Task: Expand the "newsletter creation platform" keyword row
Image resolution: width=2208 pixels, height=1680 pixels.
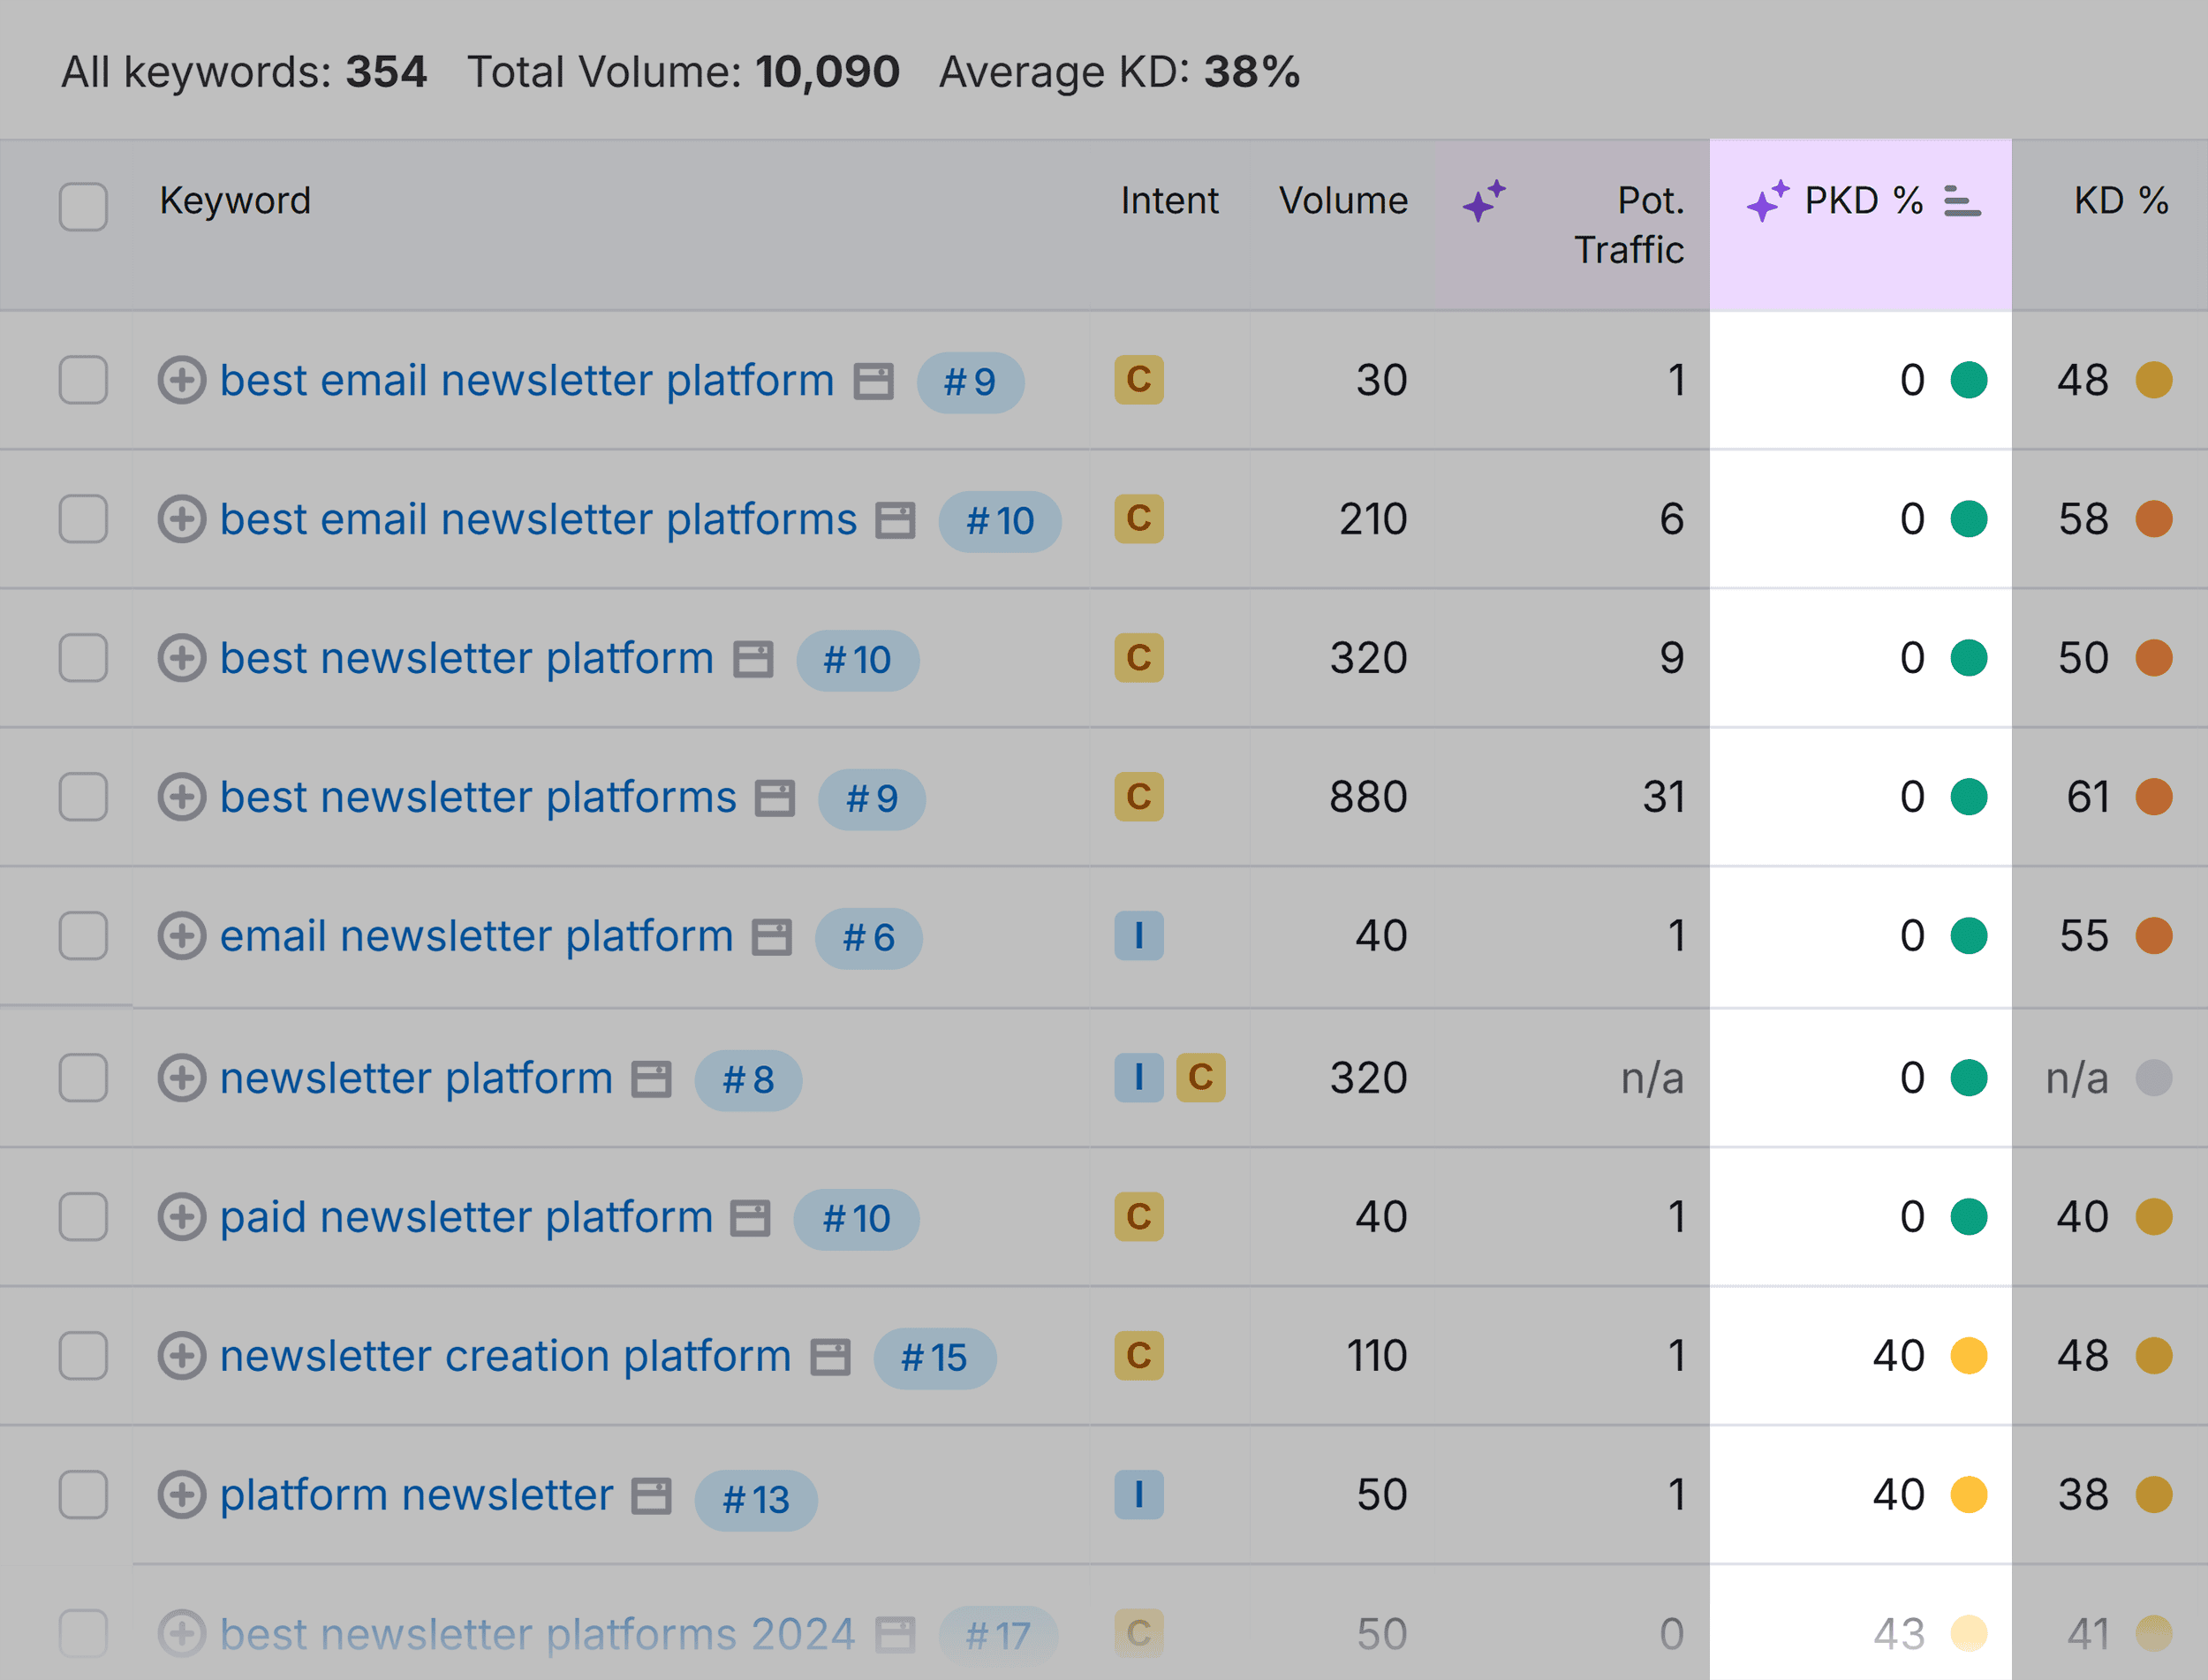Action: pos(182,1355)
